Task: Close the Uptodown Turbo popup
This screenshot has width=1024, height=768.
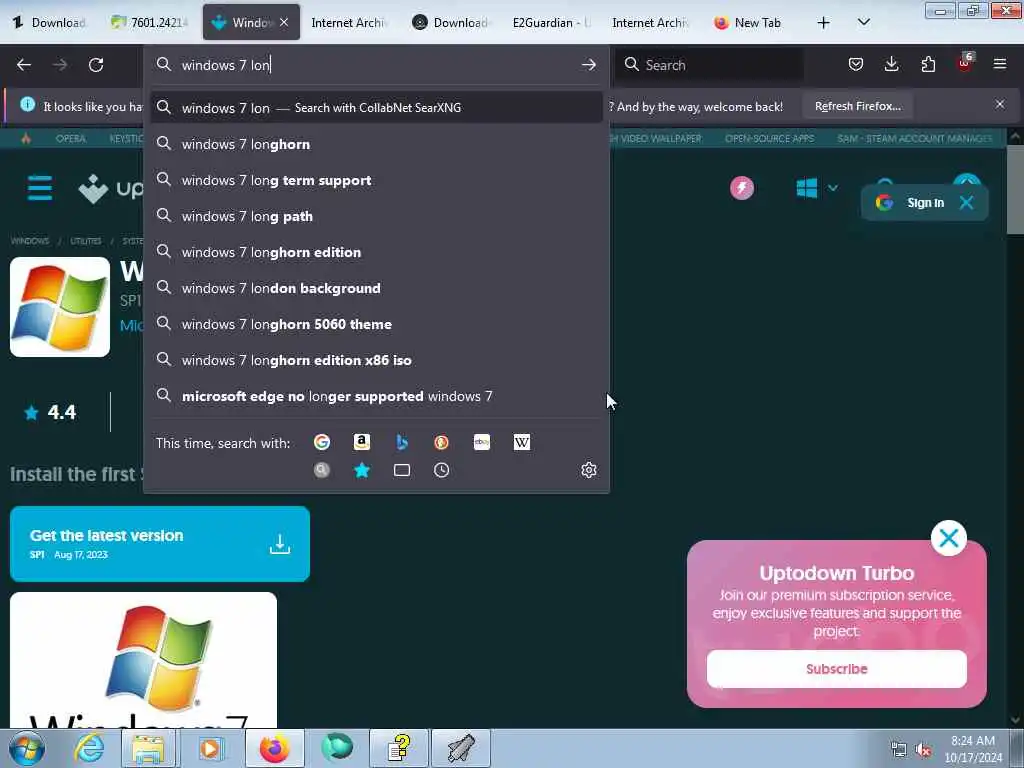Action: click(949, 538)
